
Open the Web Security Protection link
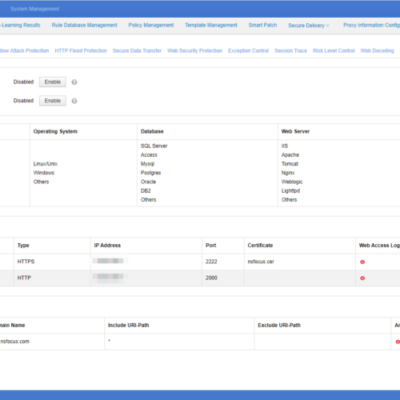pyautogui.click(x=195, y=51)
